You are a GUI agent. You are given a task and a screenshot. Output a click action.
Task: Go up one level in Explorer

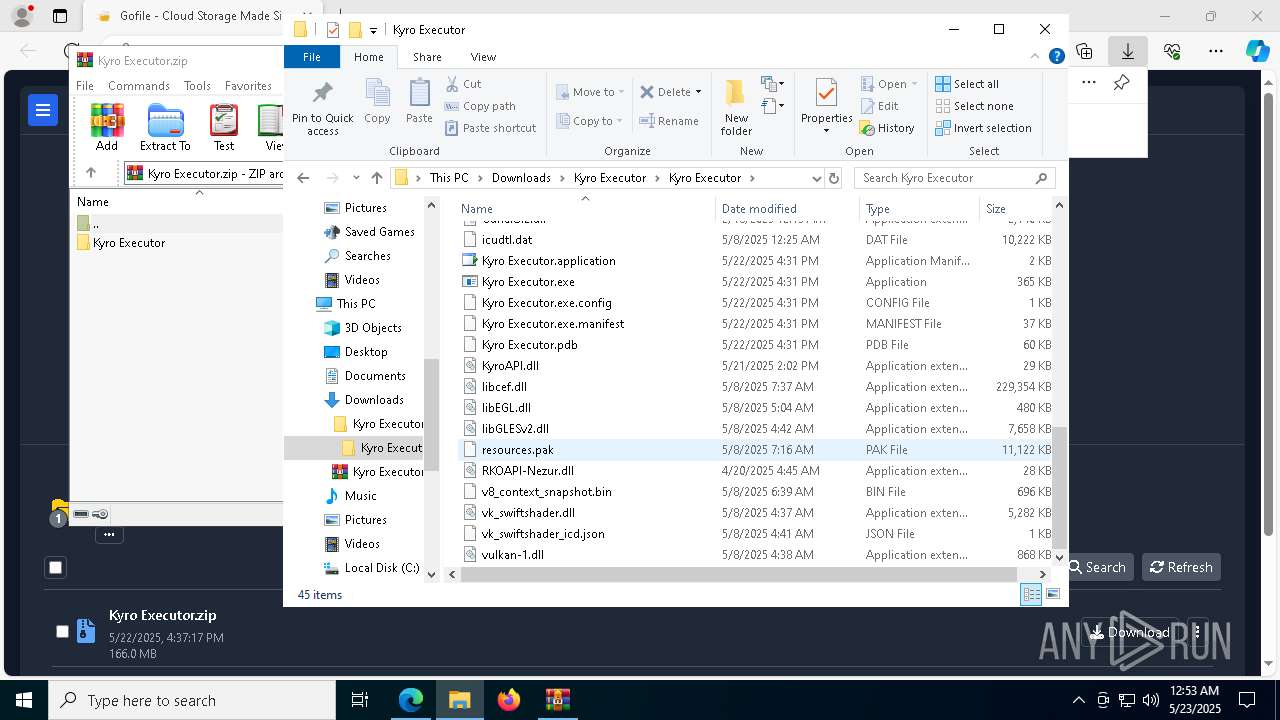377,178
